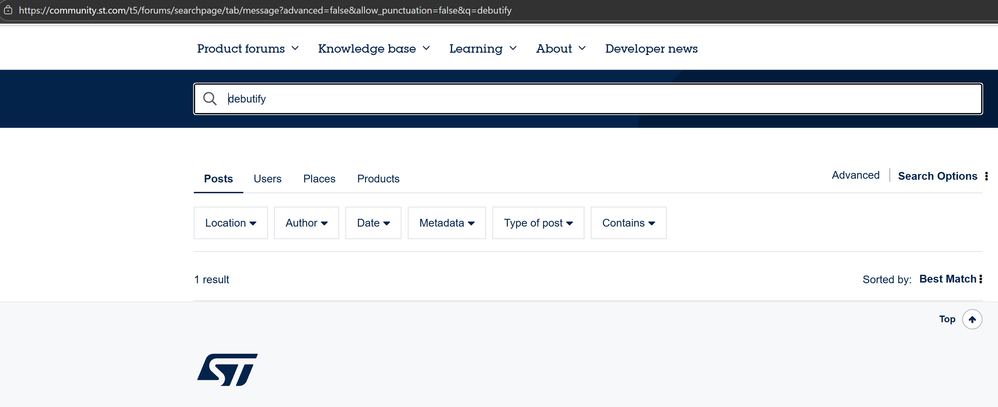Open the Type of post filter dropdown
The width and height of the screenshot is (998, 407).
(x=538, y=223)
